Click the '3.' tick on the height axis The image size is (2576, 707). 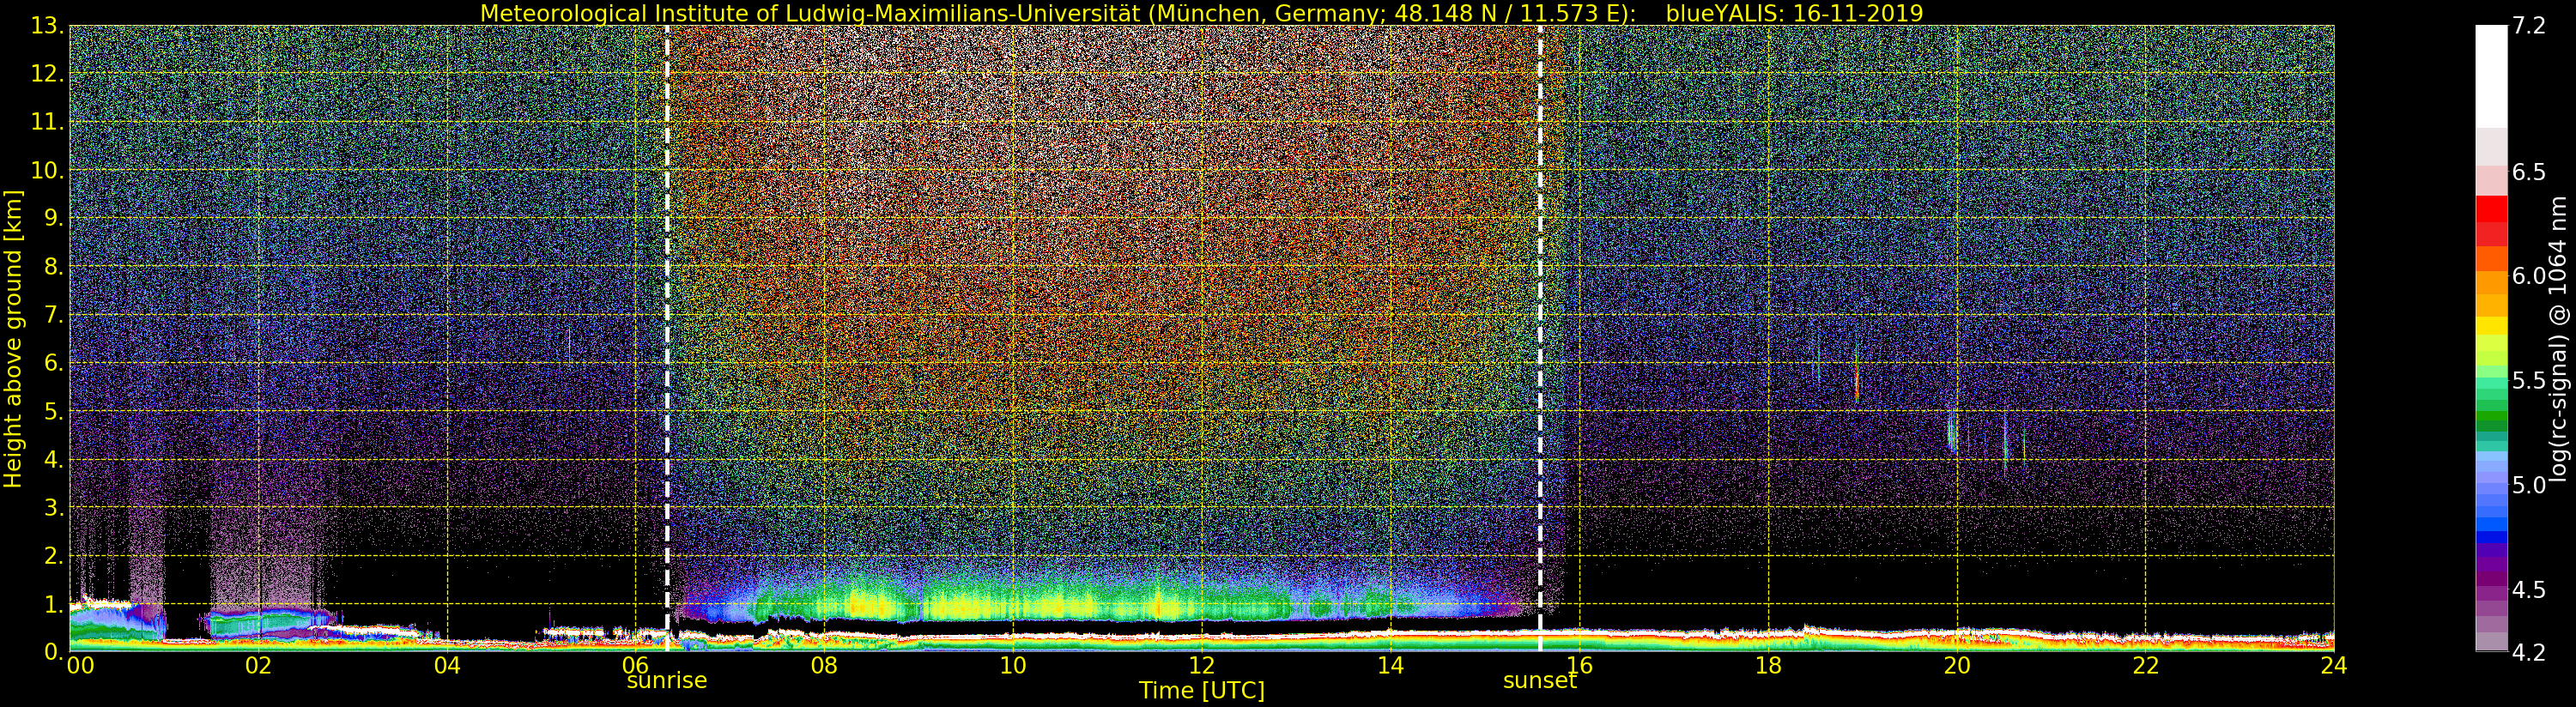(53, 508)
